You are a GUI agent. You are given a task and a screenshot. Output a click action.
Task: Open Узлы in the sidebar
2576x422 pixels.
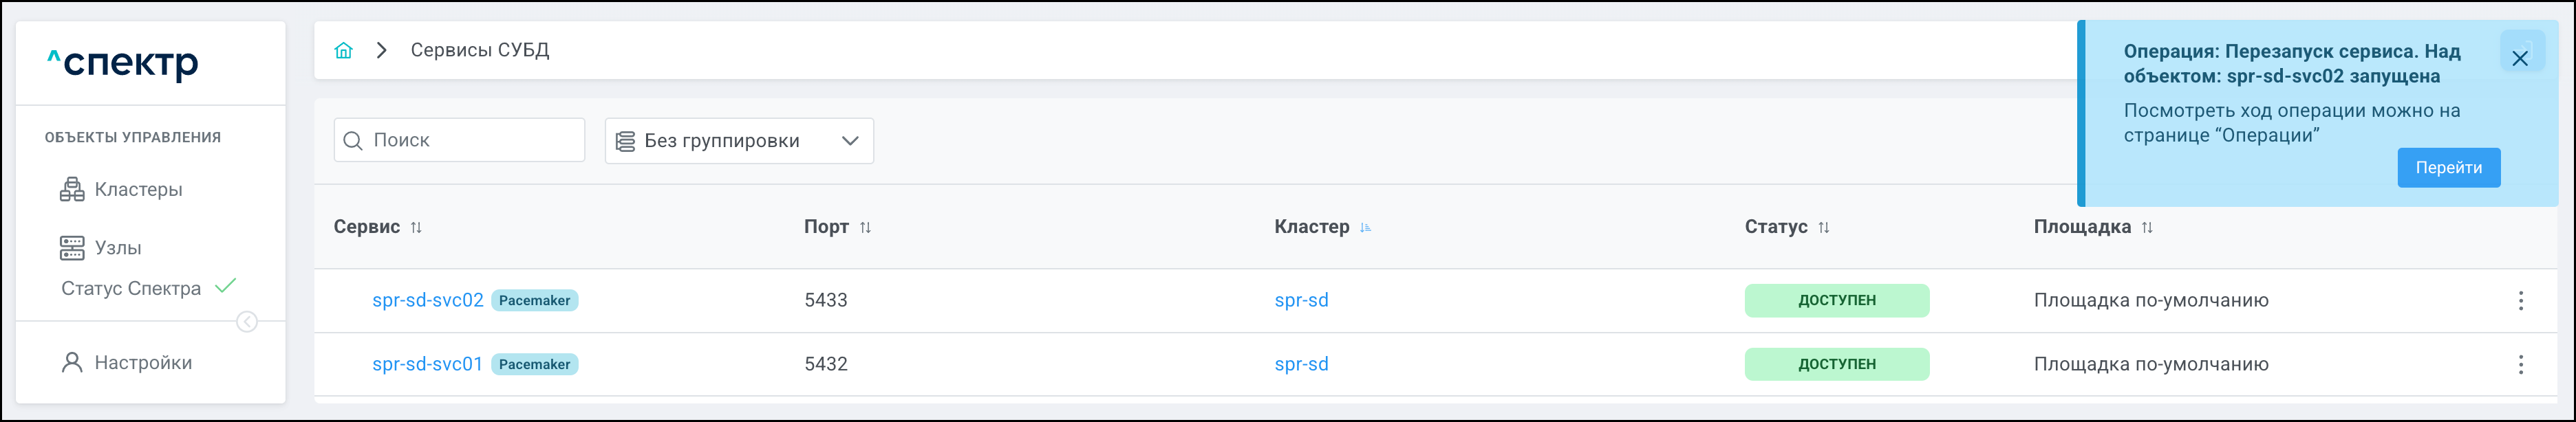pos(118,248)
